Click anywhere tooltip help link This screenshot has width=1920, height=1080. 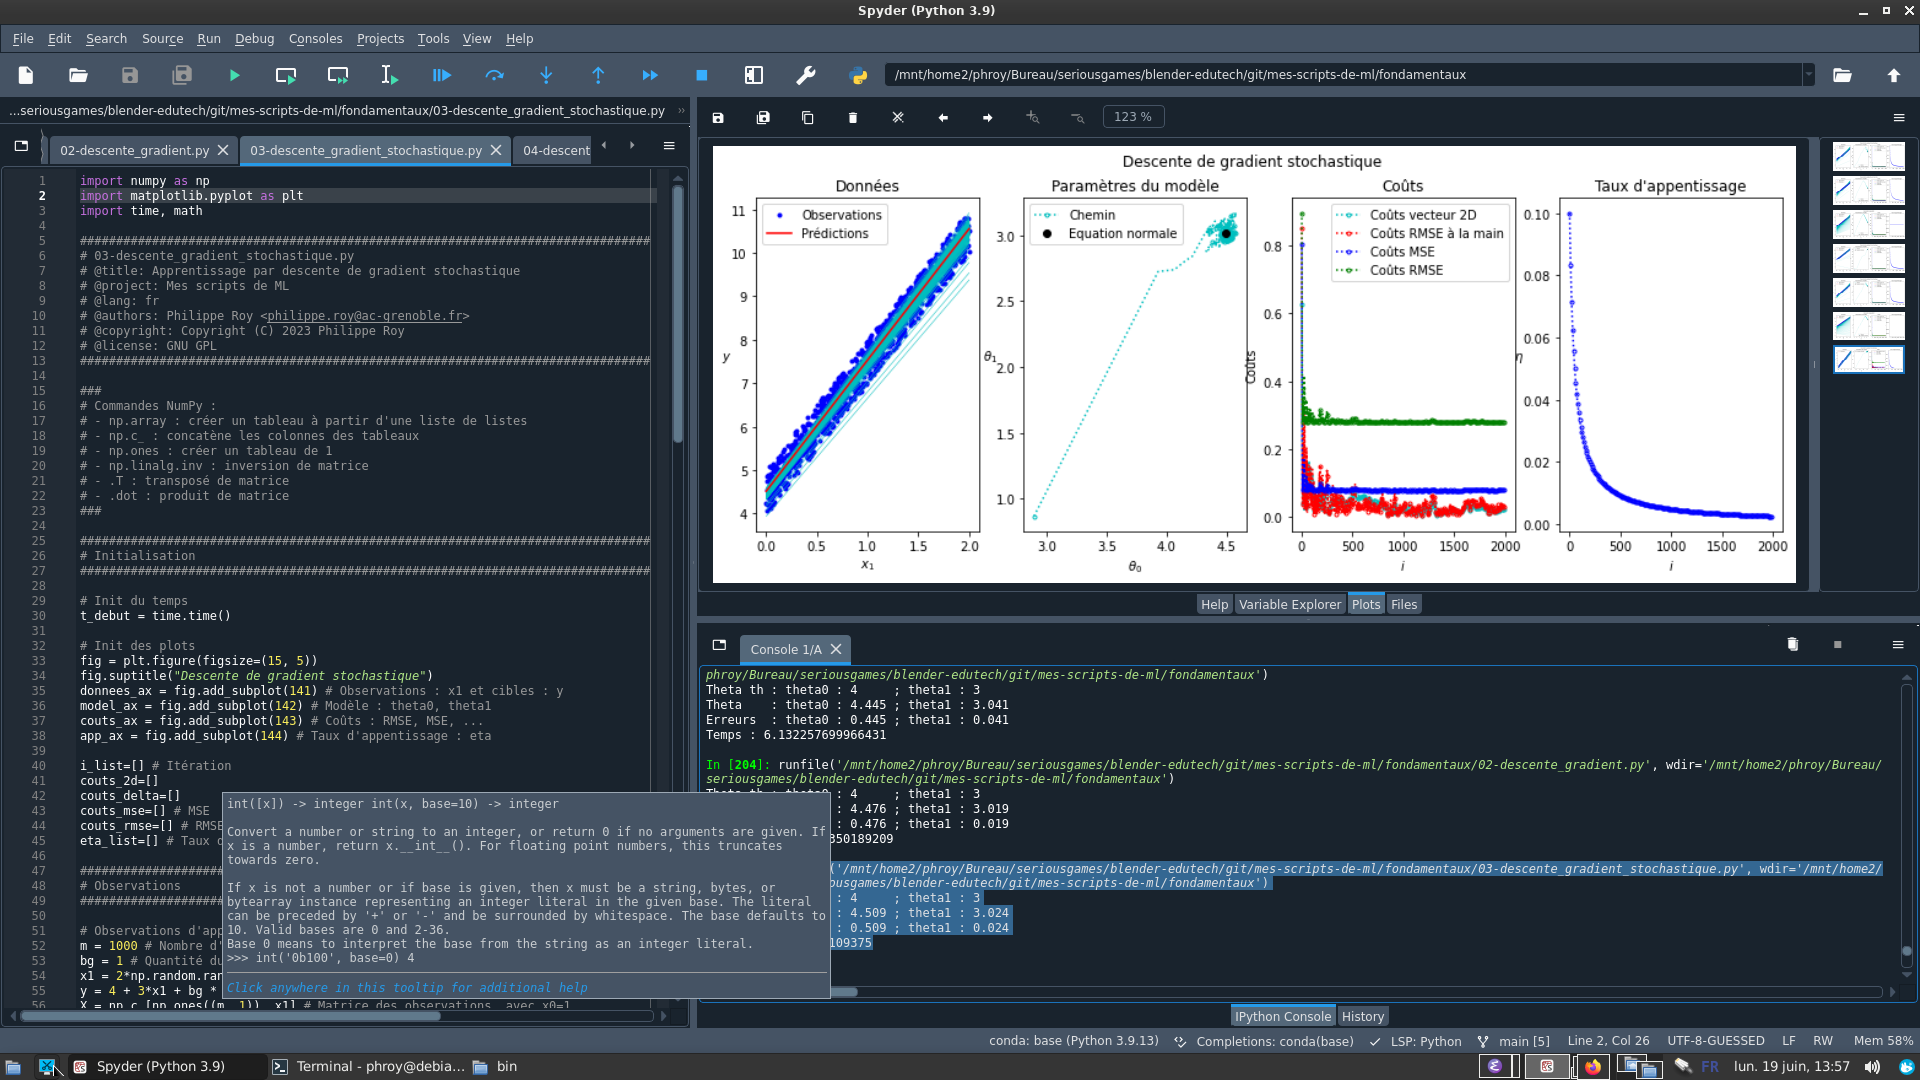tap(405, 986)
